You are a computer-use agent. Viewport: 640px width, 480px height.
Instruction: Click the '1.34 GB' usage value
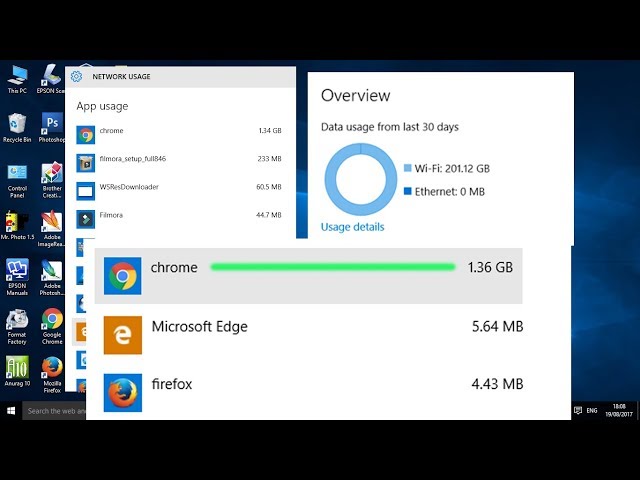coord(270,131)
